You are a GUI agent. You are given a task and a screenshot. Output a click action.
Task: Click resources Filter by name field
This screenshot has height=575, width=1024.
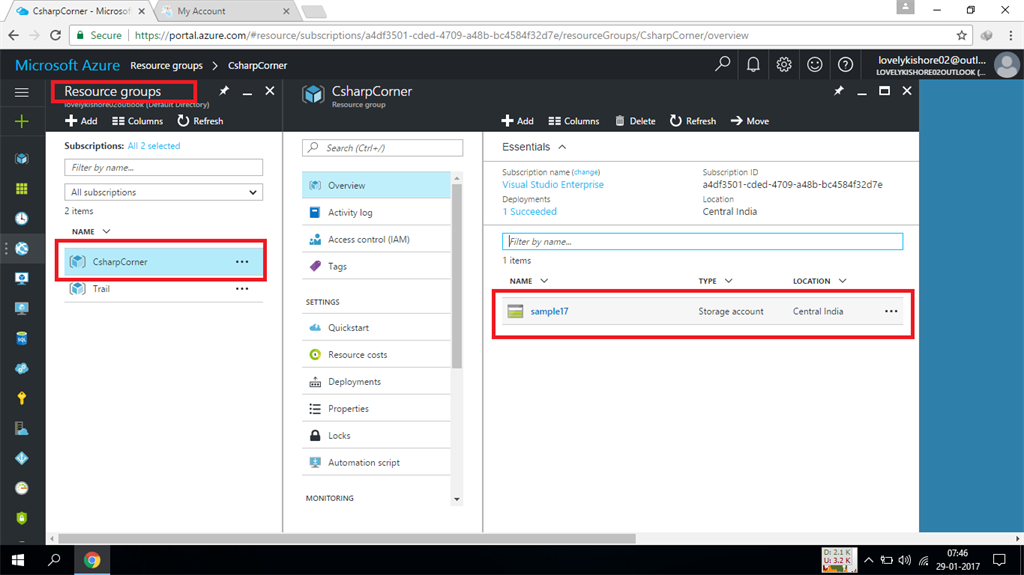click(x=702, y=242)
